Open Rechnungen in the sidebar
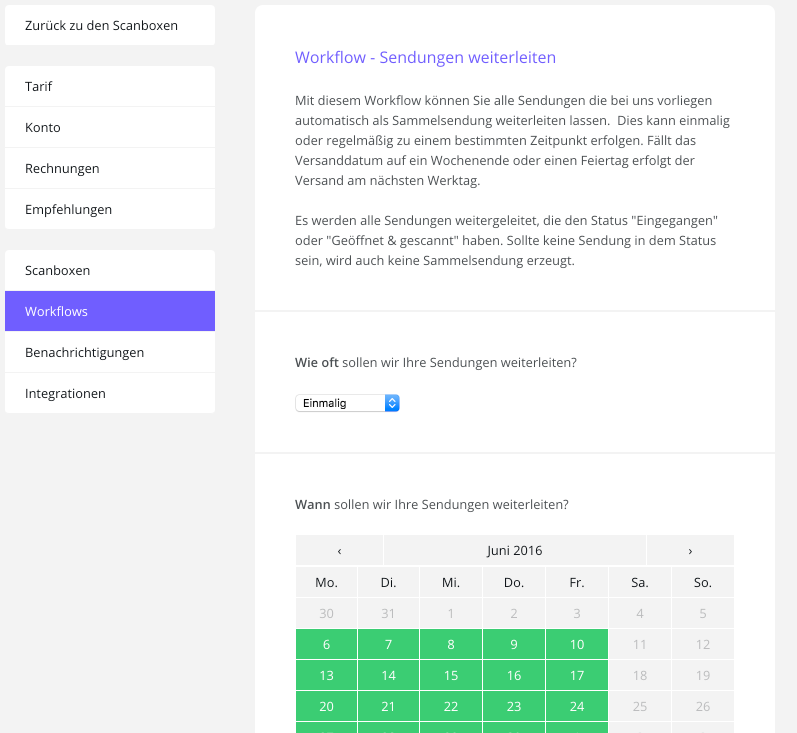Image resolution: width=797 pixels, height=733 pixels. [x=110, y=168]
